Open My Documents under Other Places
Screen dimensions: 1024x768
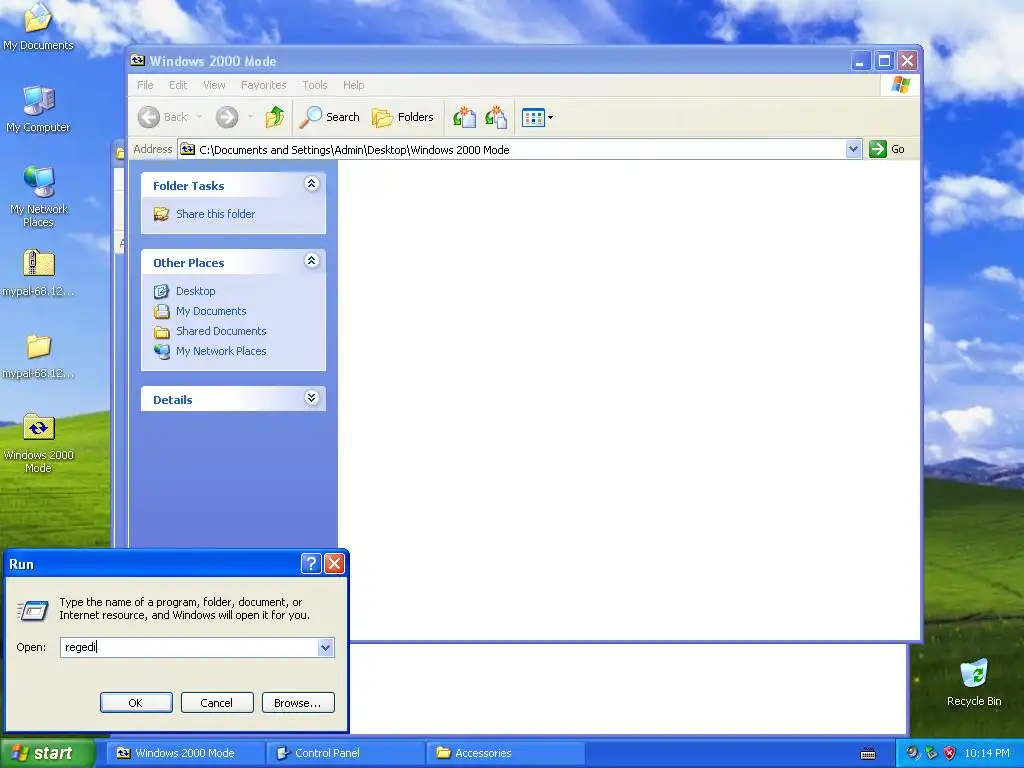(x=211, y=312)
